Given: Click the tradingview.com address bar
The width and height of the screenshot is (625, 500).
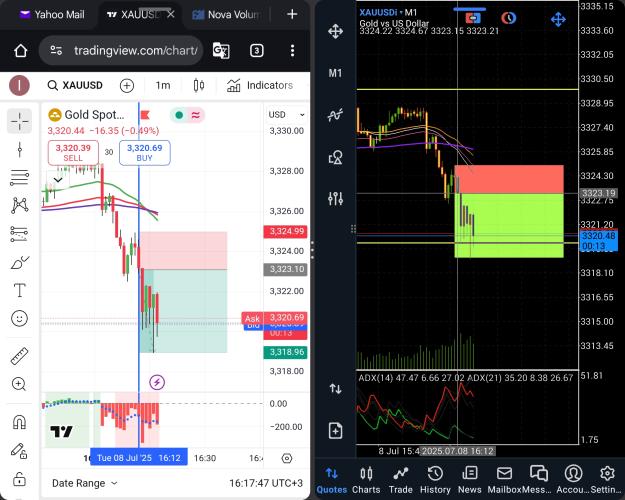Looking at the screenshot, I should pos(121,51).
